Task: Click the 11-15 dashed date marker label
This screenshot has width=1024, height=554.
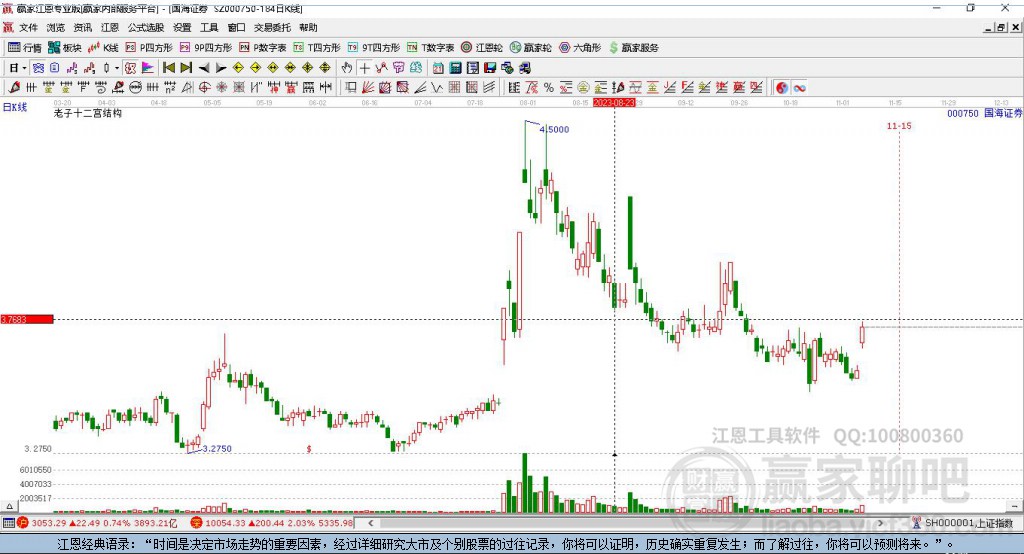Action: coord(899,126)
